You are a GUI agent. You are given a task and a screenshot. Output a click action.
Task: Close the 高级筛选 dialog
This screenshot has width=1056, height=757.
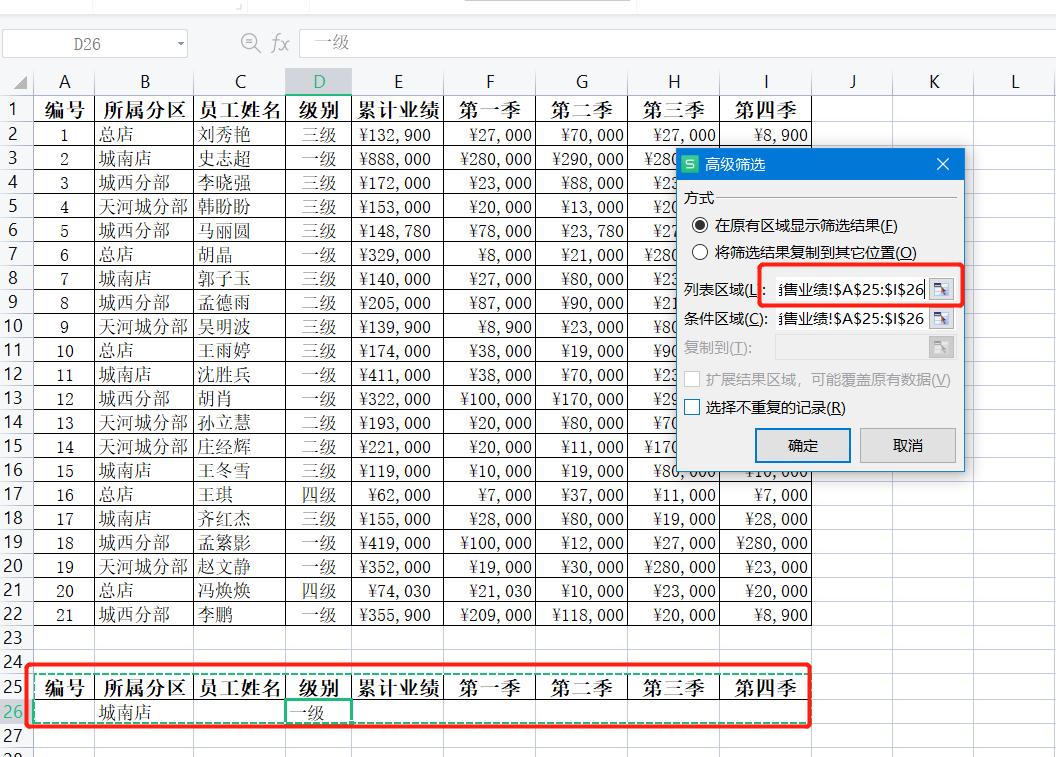click(x=941, y=164)
